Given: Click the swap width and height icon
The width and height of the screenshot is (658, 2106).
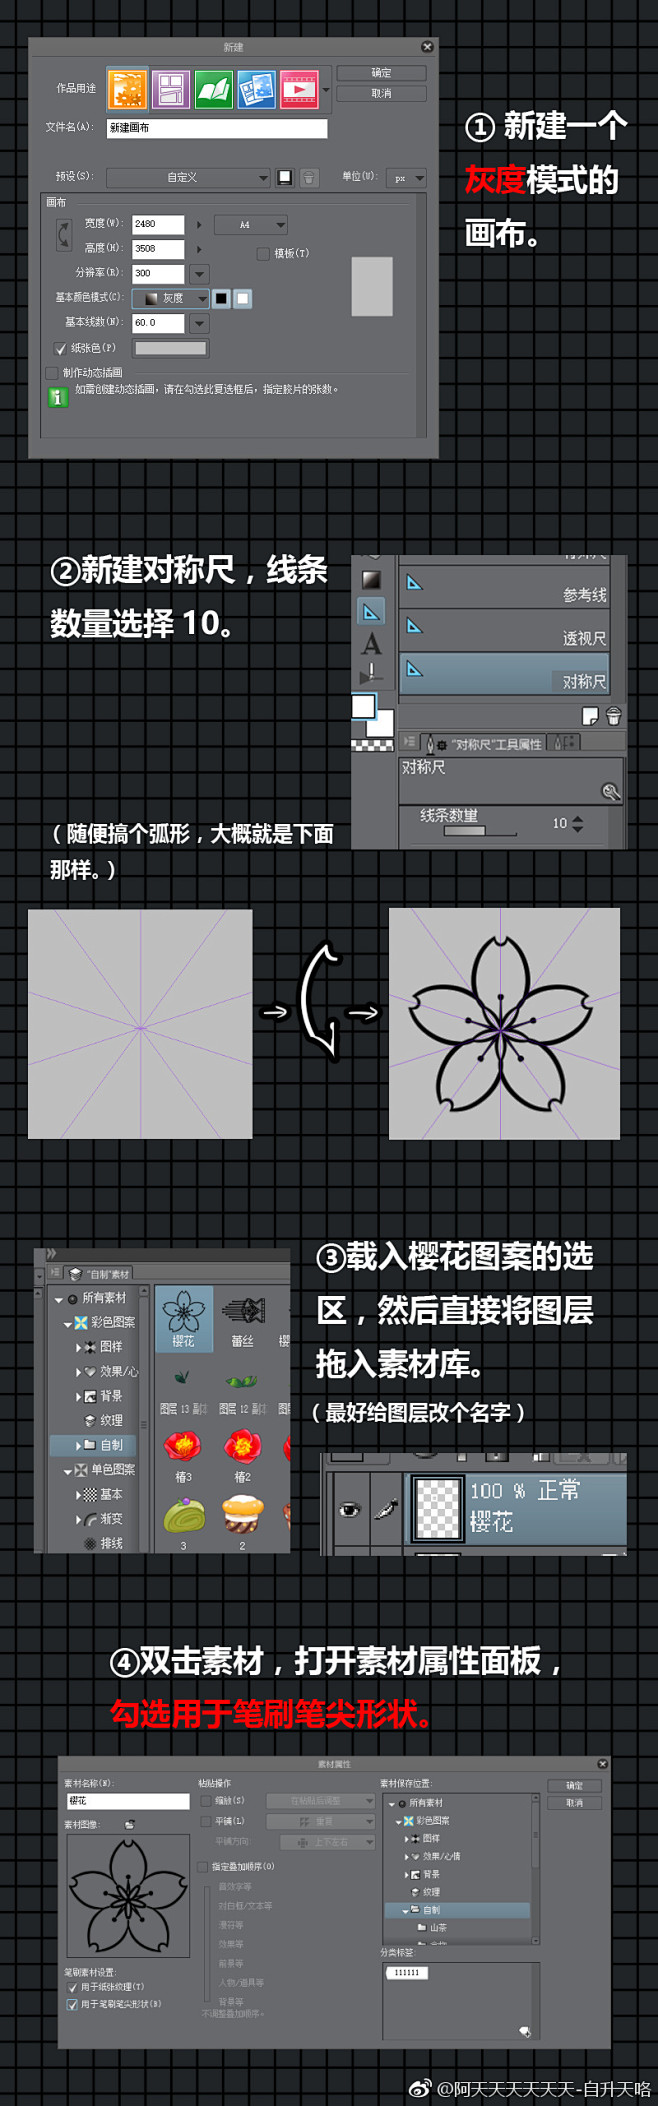Looking at the screenshot, I should [x=64, y=236].
